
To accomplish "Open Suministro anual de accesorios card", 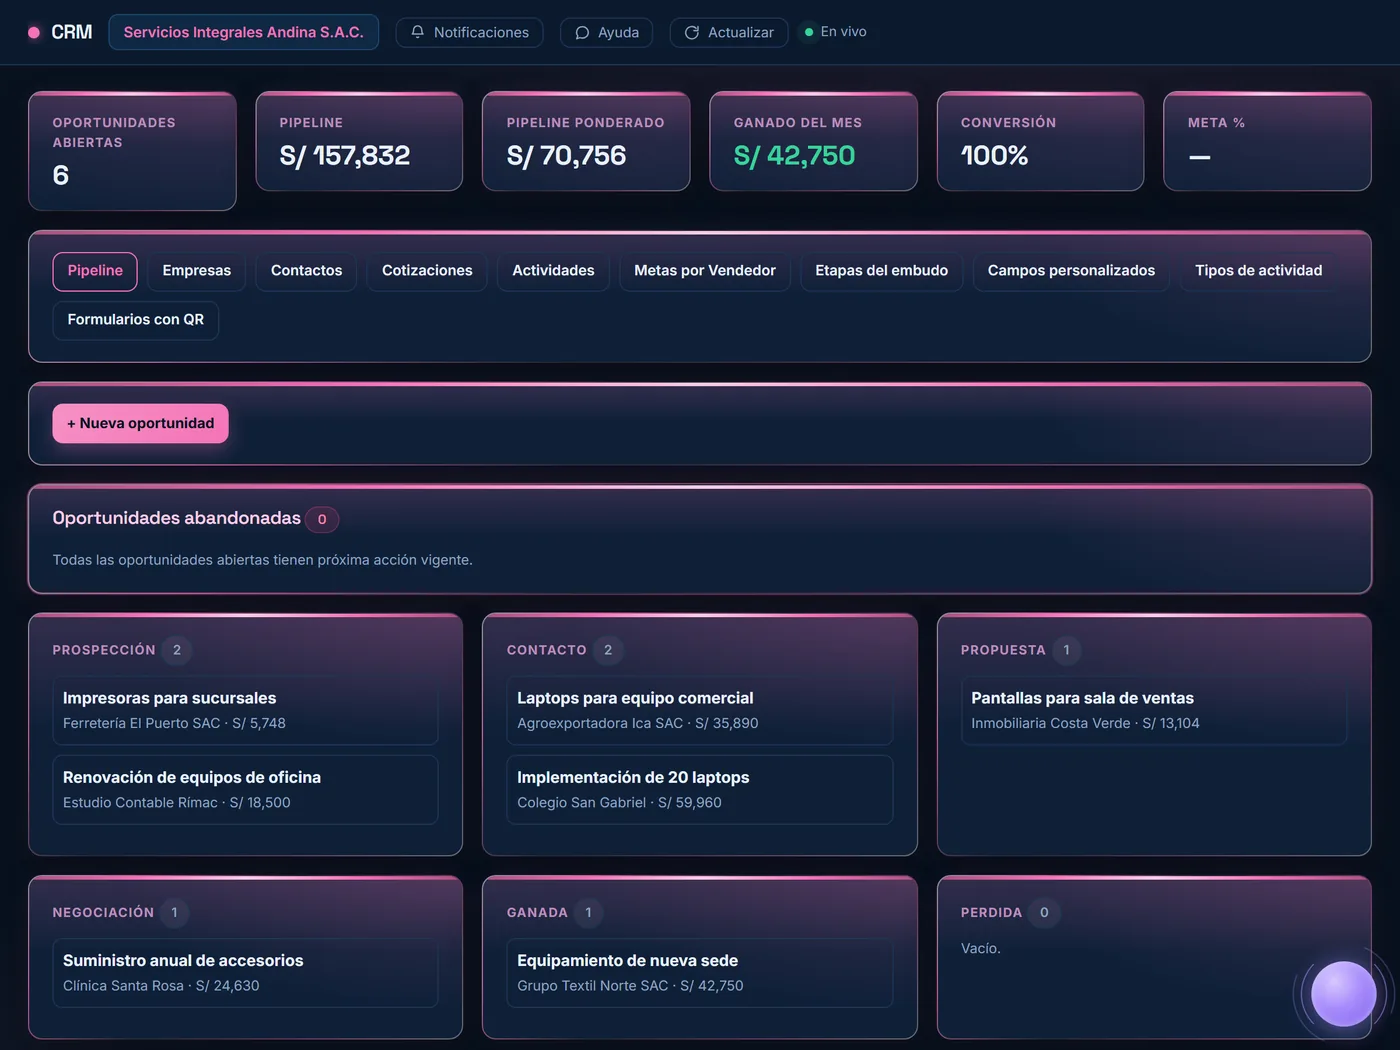I will coord(245,972).
